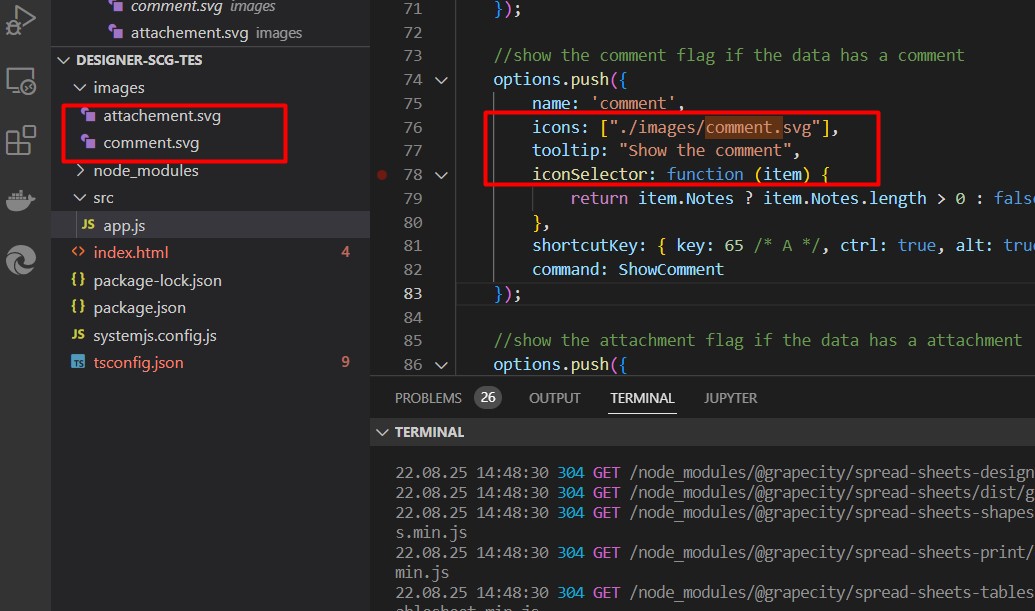Open the Docker panel
Screen dimensions: 1035x611
point(21,200)
